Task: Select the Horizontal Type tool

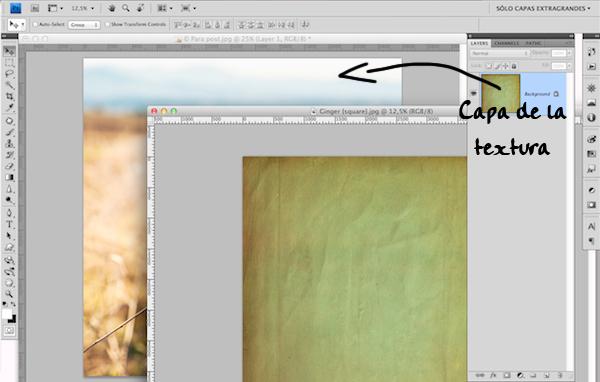Action: pos(9,225)
